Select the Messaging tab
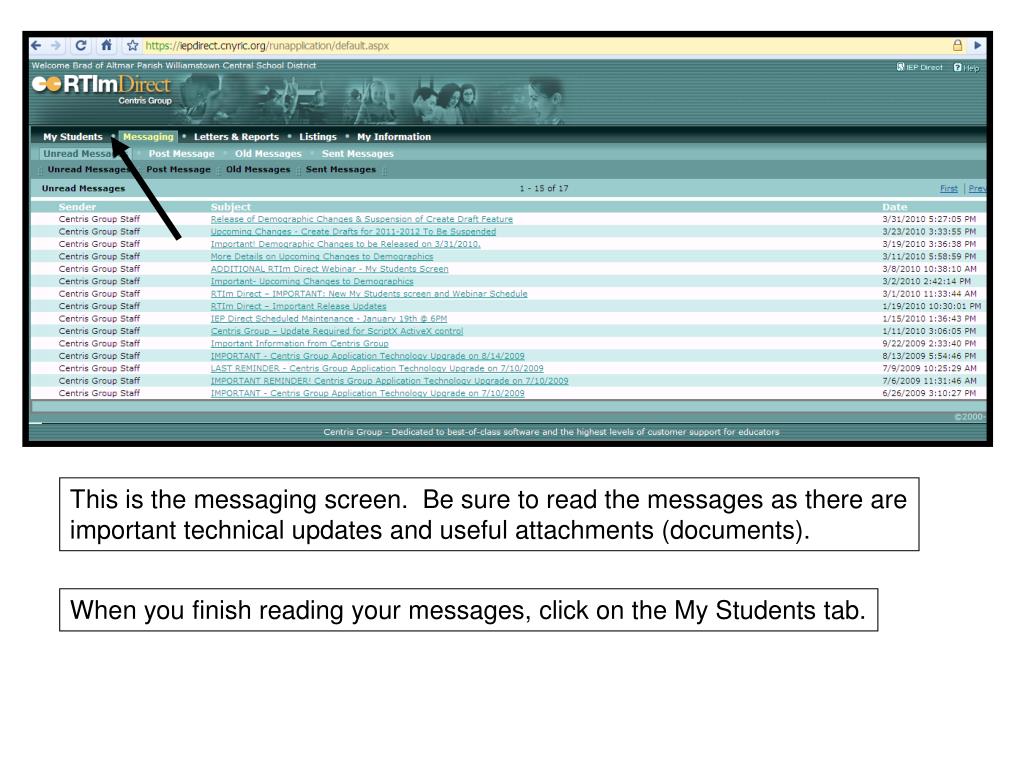 point(148,136)
